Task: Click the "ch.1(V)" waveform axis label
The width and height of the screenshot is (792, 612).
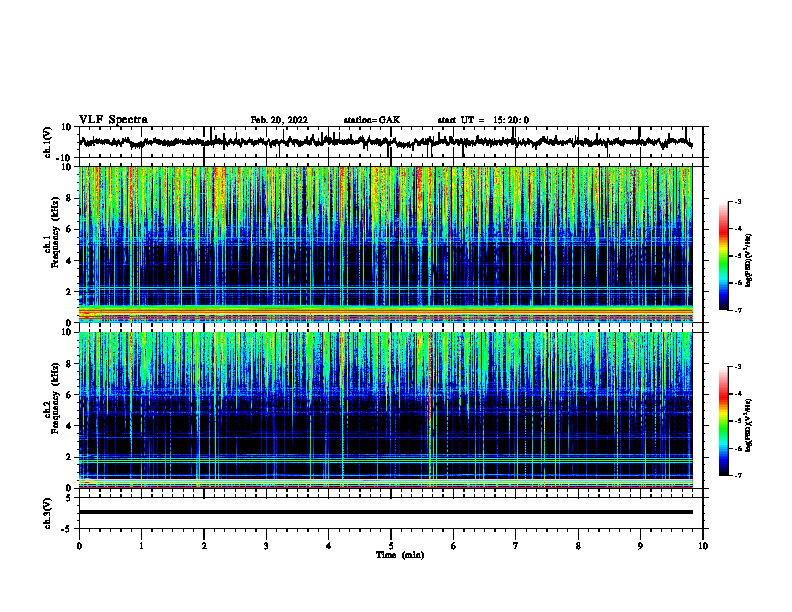Action: [47, 142]
